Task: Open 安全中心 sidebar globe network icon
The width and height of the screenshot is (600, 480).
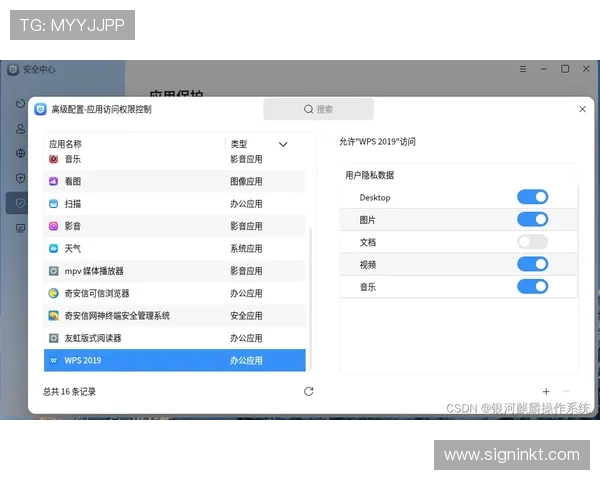Action: coord(21,153)
